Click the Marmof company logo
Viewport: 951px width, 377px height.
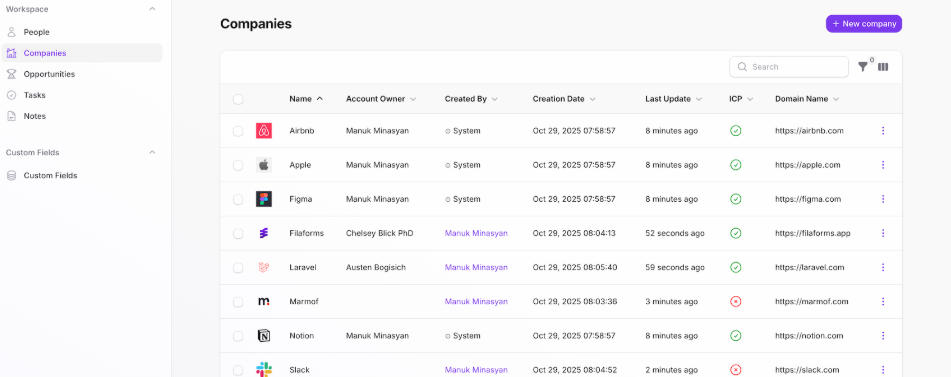pyautogui.click(x=264, y=301)
